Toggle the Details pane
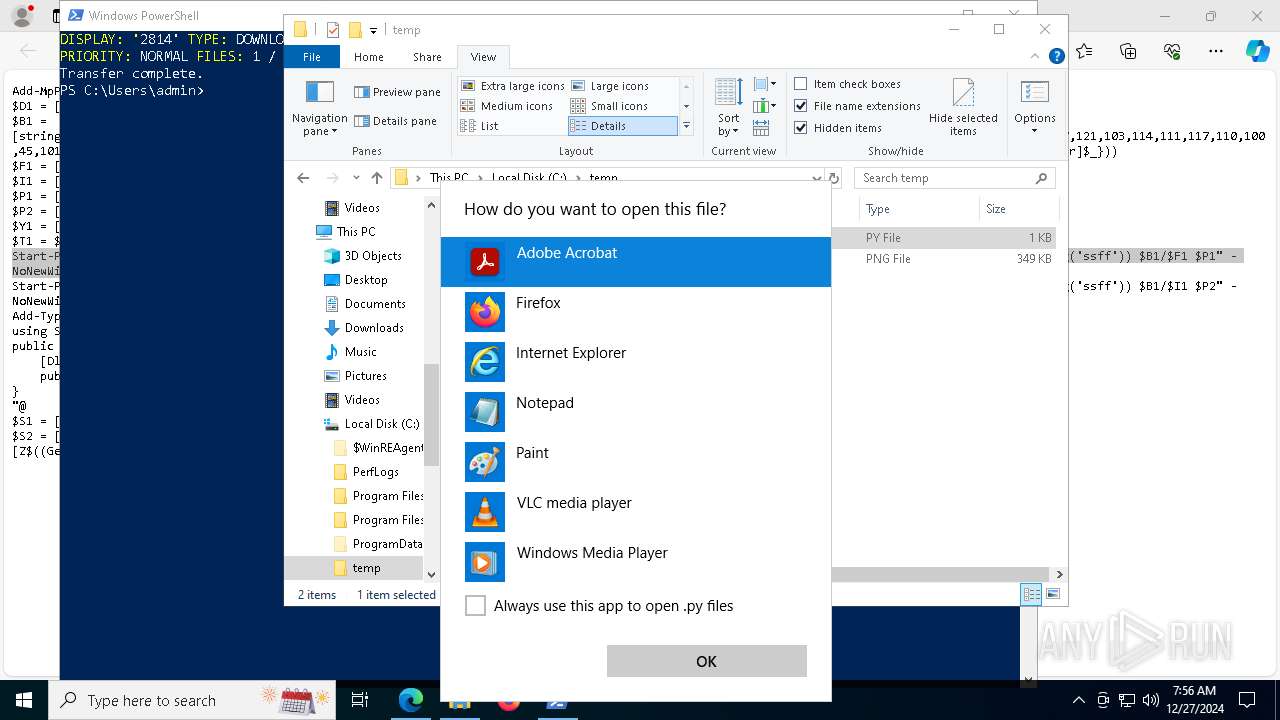The height and width of the screenshot is (720, 1280). pyautogui.click(x=395, y=121)
